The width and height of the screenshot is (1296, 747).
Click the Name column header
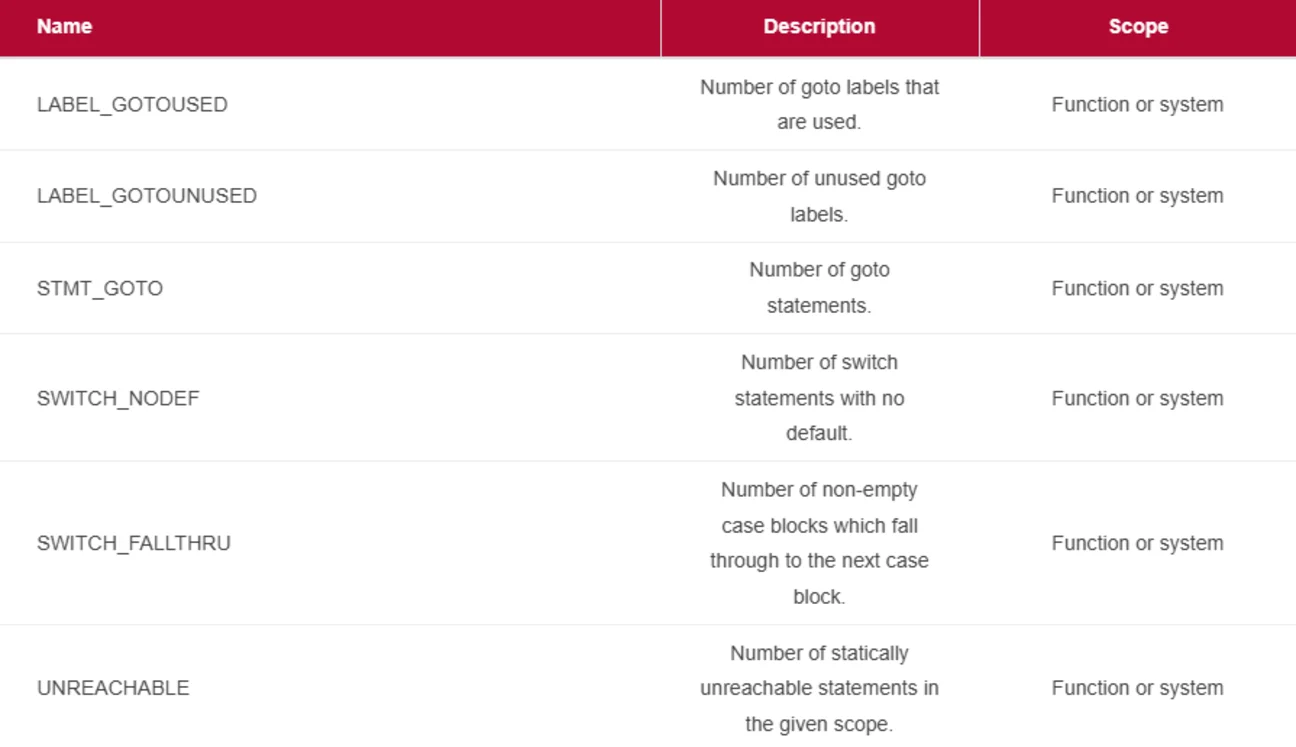[x=64, y=27]
